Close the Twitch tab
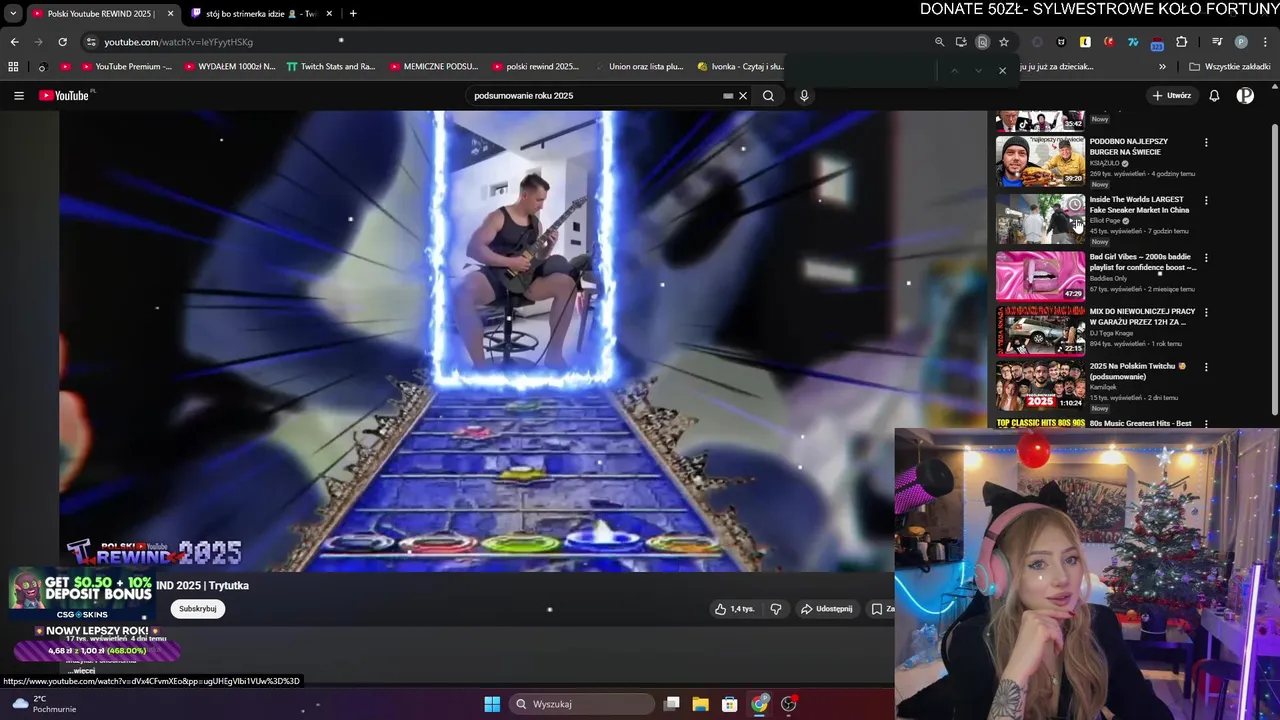The width and height of the screenshot is (1280, 720). pyautogui.click(x=330, y=13)
